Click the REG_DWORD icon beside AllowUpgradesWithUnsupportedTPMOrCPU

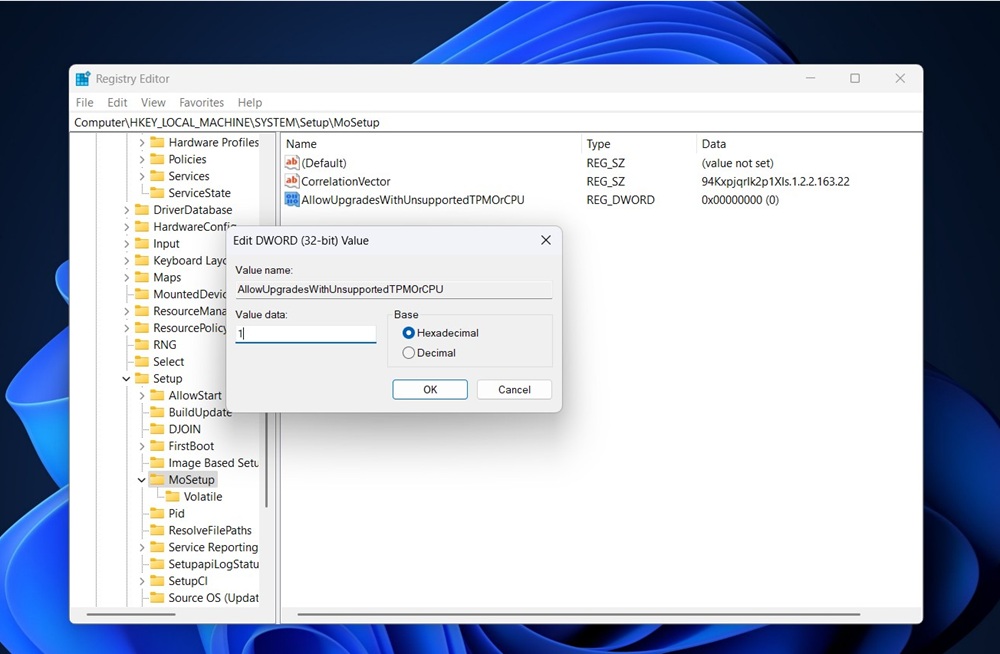pos(292,199)
